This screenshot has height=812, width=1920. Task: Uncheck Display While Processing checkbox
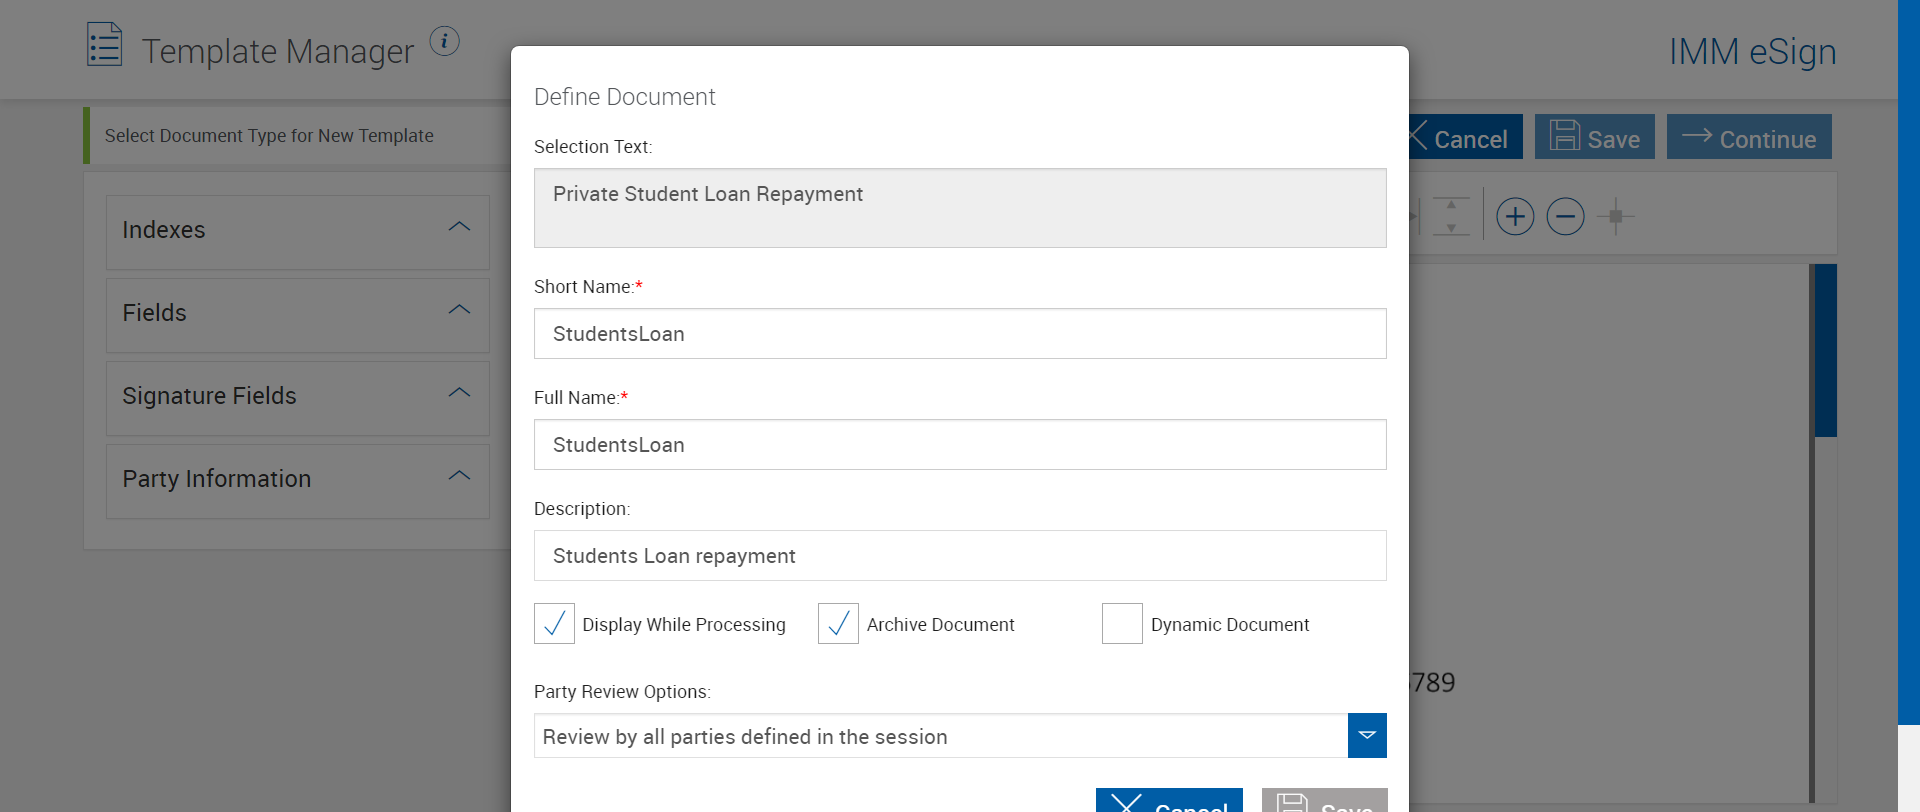pyautogui.click(x=554, y=624)
